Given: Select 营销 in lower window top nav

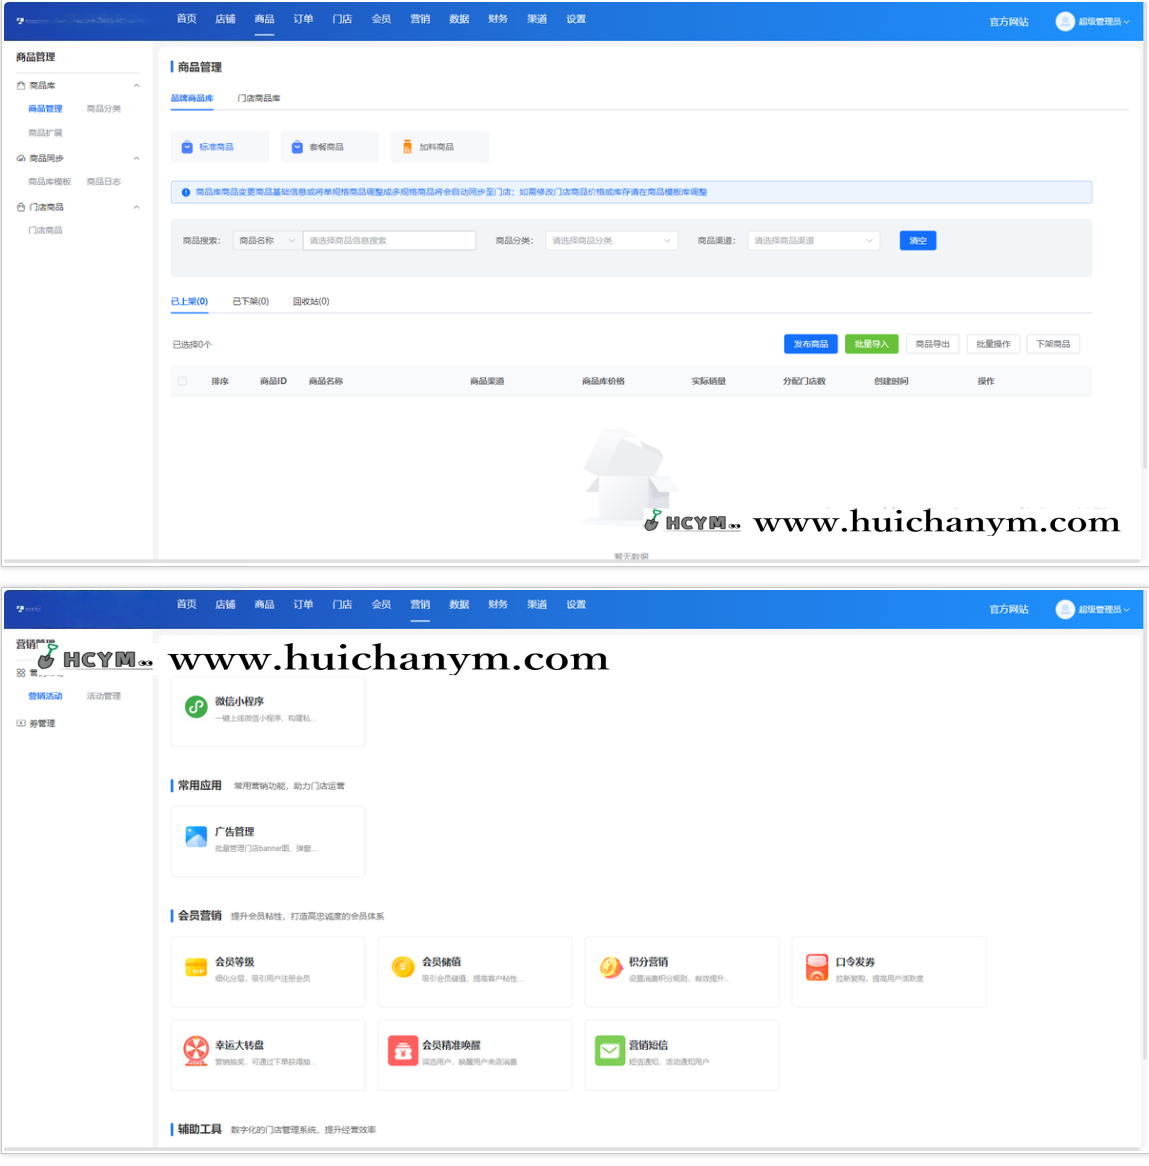Looking at the screenshot, I should (x=420, y=605).
